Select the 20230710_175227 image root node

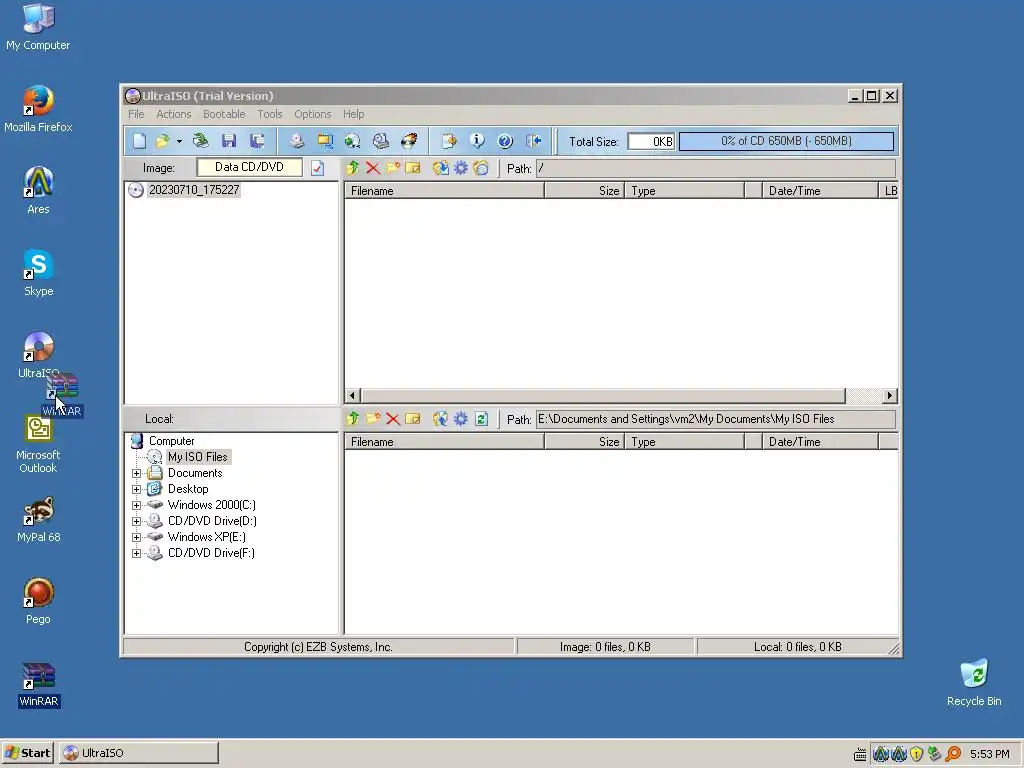pyautogui.click(x=194, y=190)
